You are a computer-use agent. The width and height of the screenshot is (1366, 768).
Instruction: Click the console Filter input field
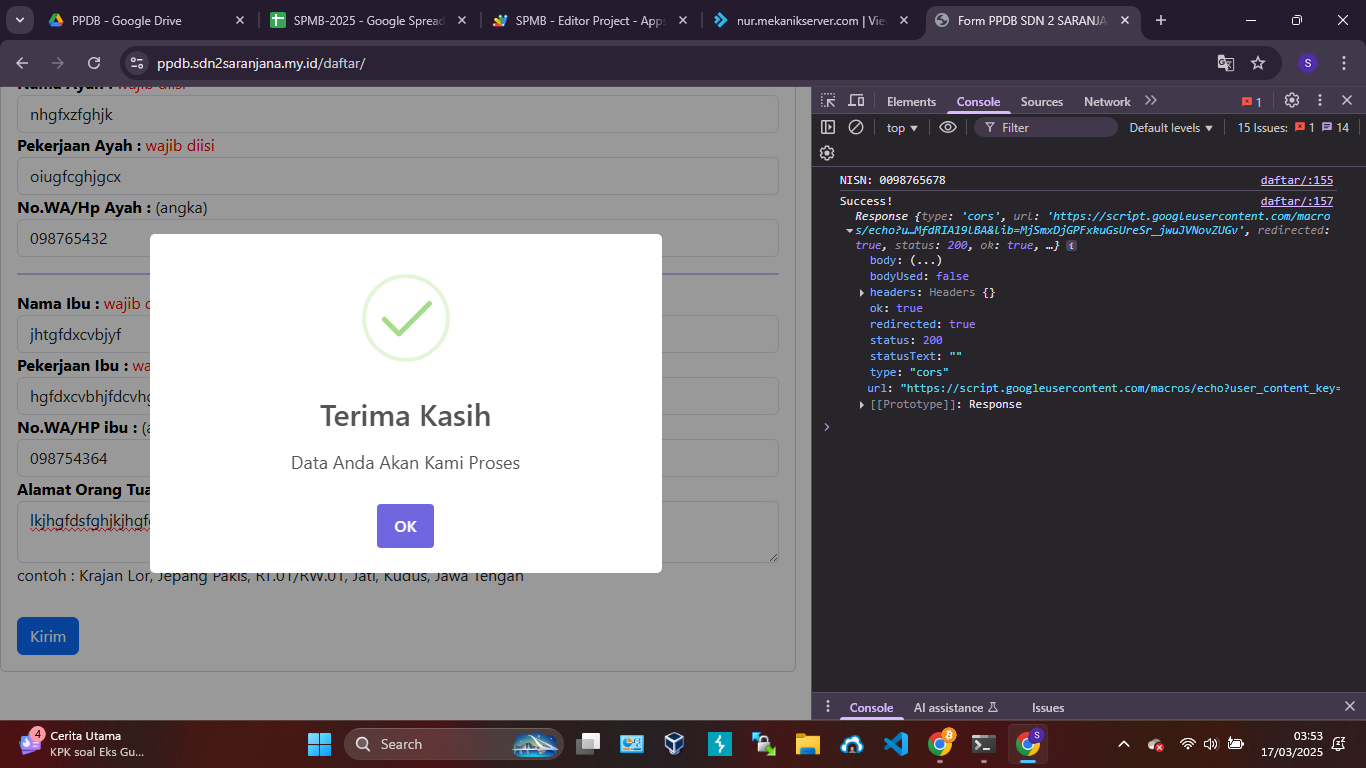1045,127
